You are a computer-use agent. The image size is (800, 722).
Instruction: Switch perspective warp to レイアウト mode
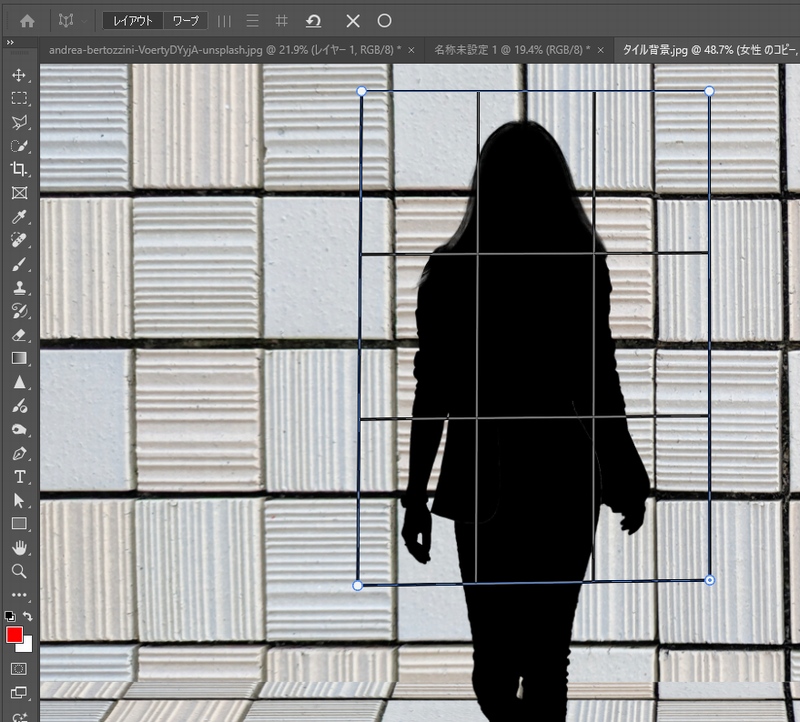click(x=132, y=20)
